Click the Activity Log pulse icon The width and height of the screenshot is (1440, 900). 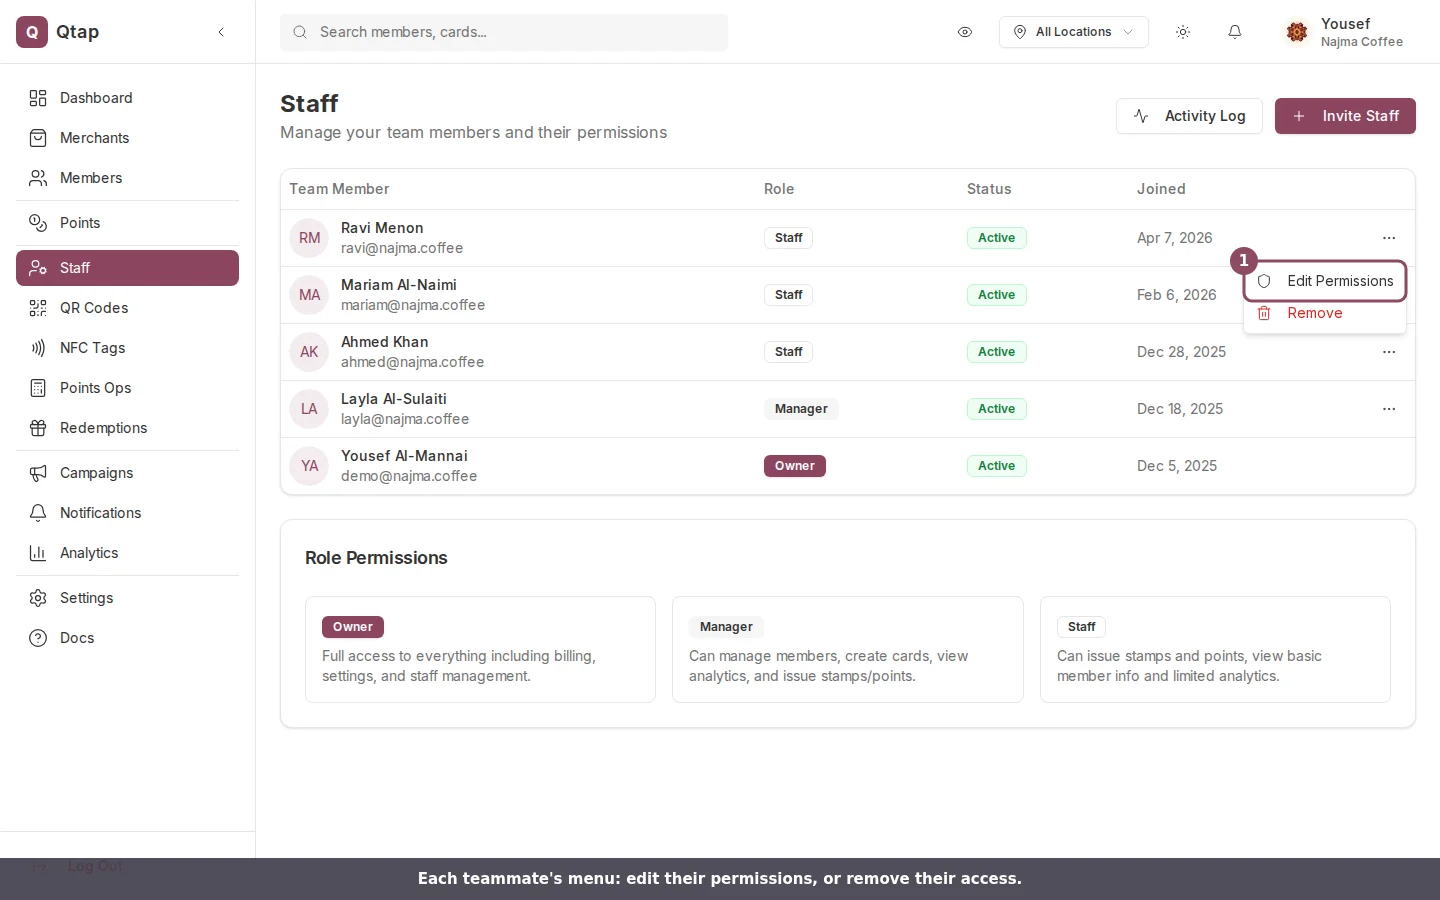coord(1141,116)
